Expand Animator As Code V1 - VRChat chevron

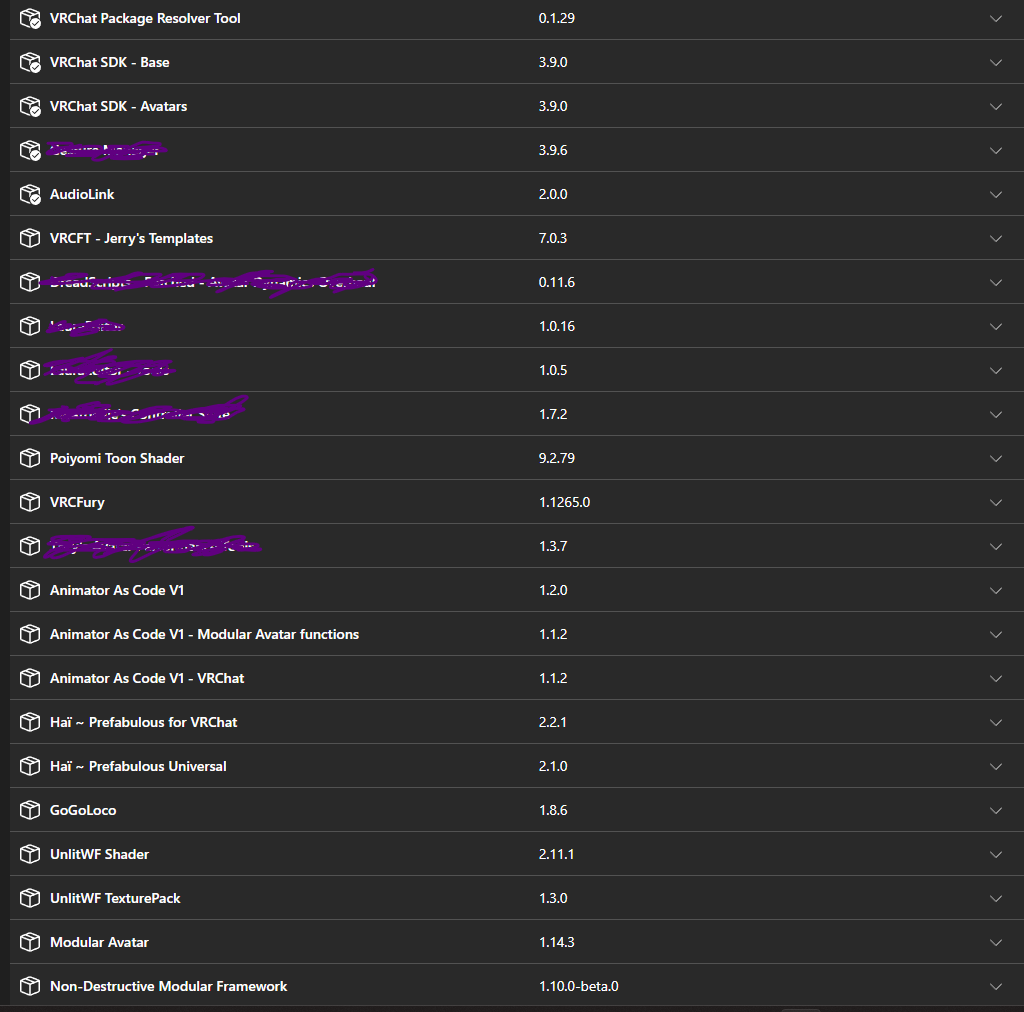996,678
